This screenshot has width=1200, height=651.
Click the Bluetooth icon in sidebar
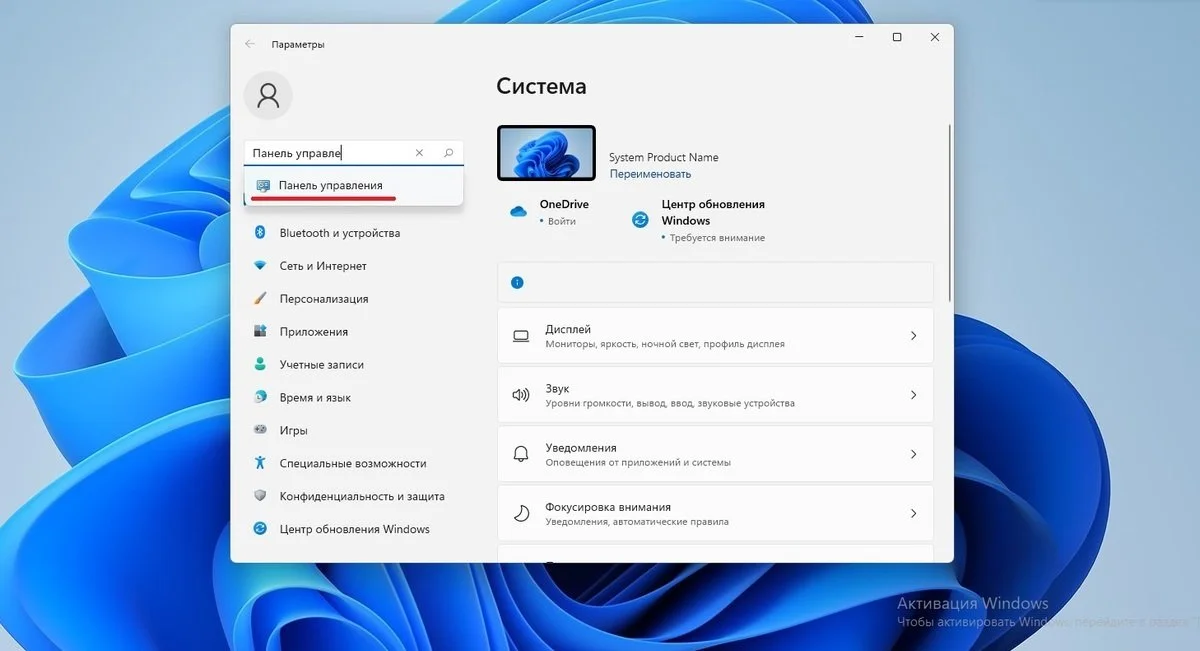point(260,233)
